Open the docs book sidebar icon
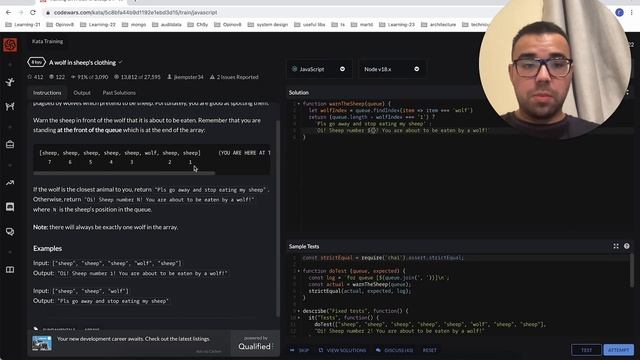This screenshot has width=640, height=360. pyautogui.click(x=10, y=270)
